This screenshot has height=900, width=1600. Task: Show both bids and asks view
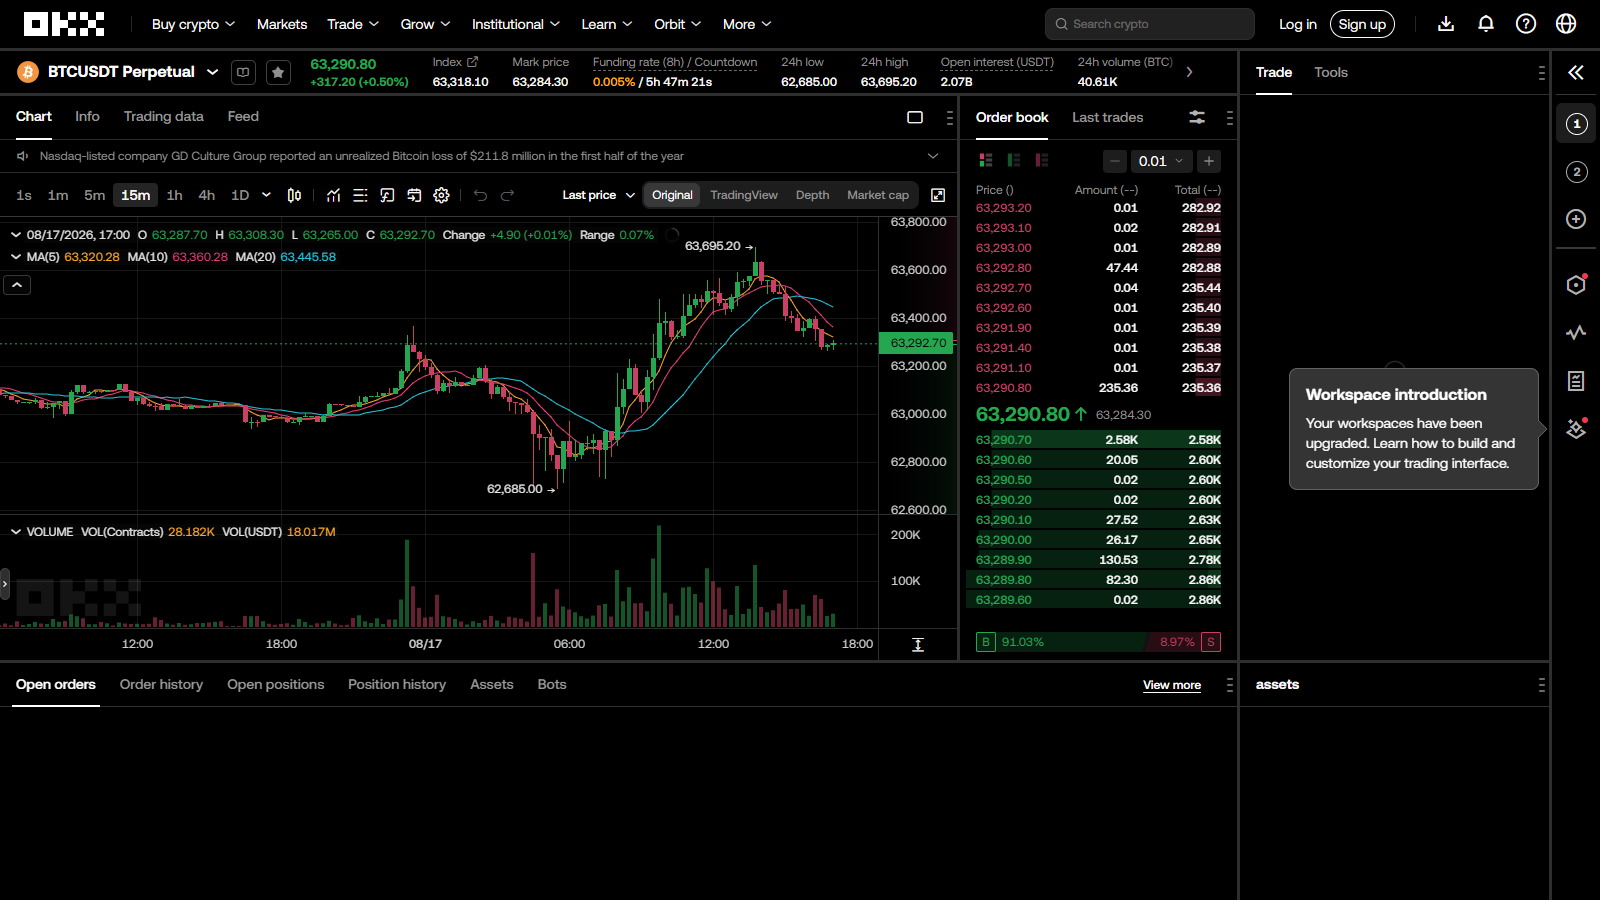coord(986,160)
